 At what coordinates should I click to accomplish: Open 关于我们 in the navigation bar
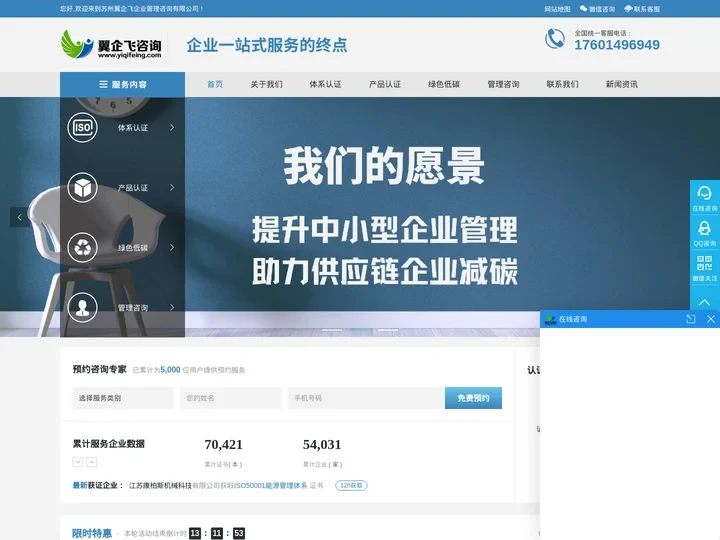(x=266, y=84)
